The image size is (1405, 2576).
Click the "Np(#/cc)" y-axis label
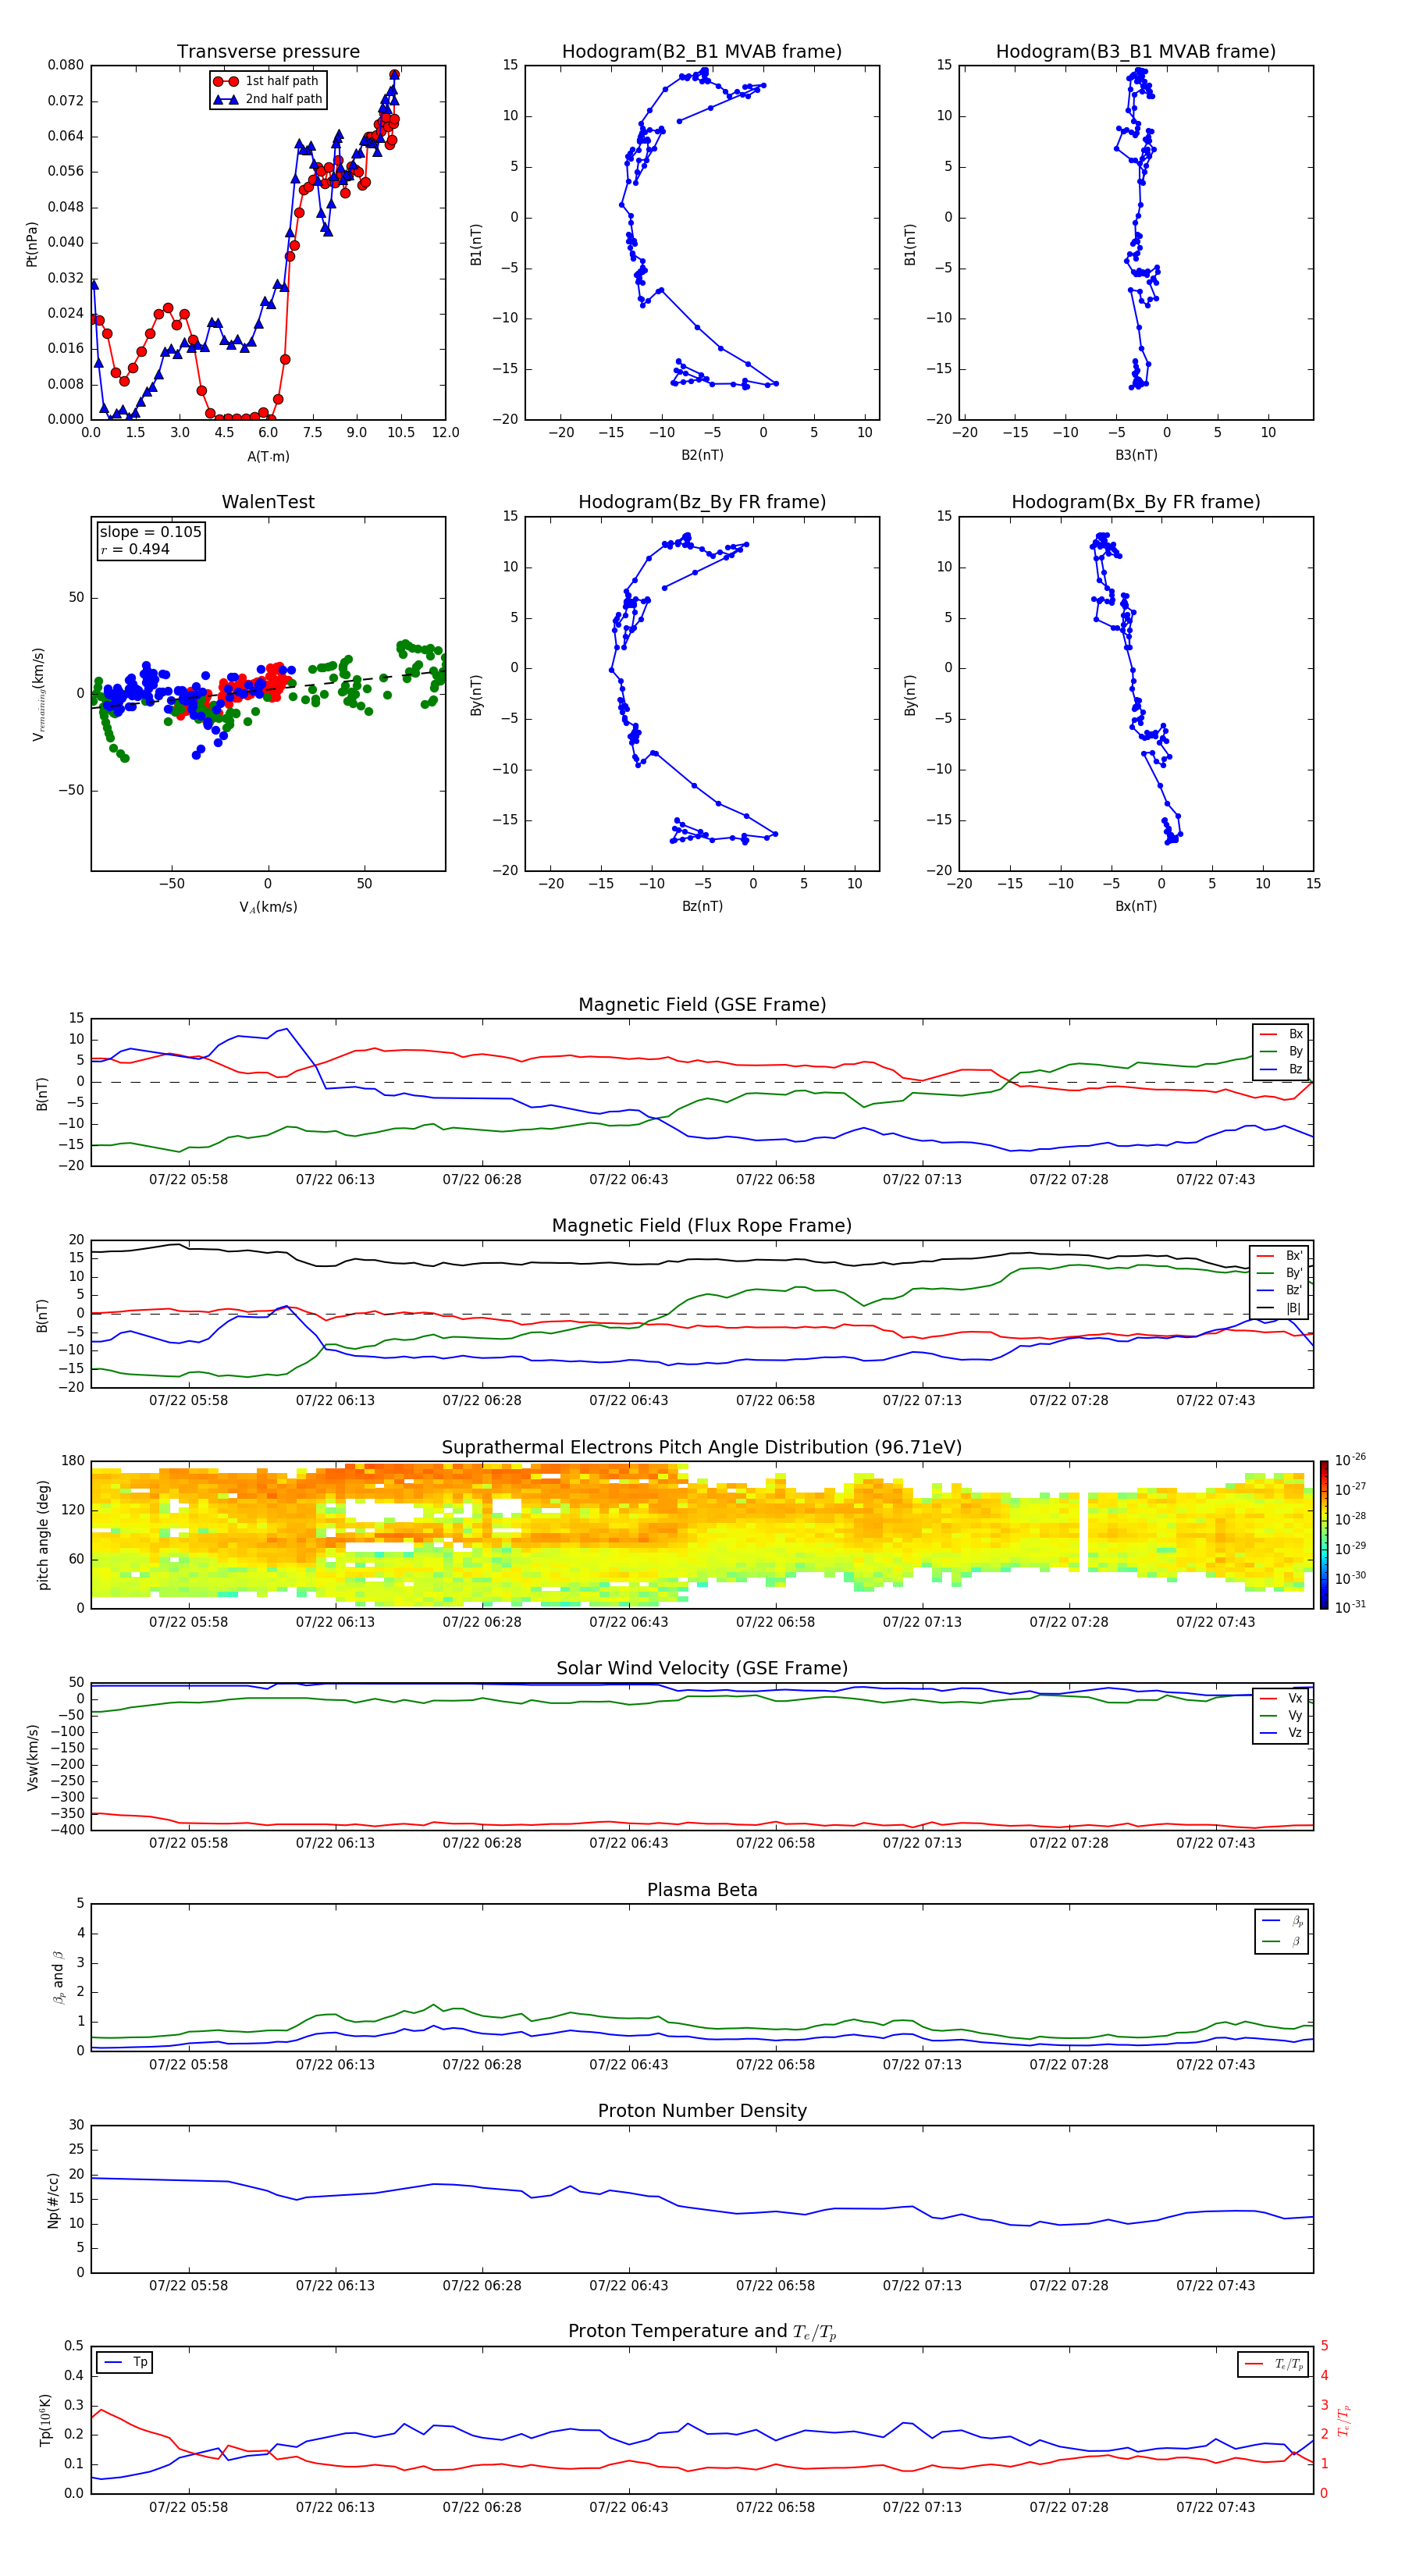click(x=53, y=2200)
